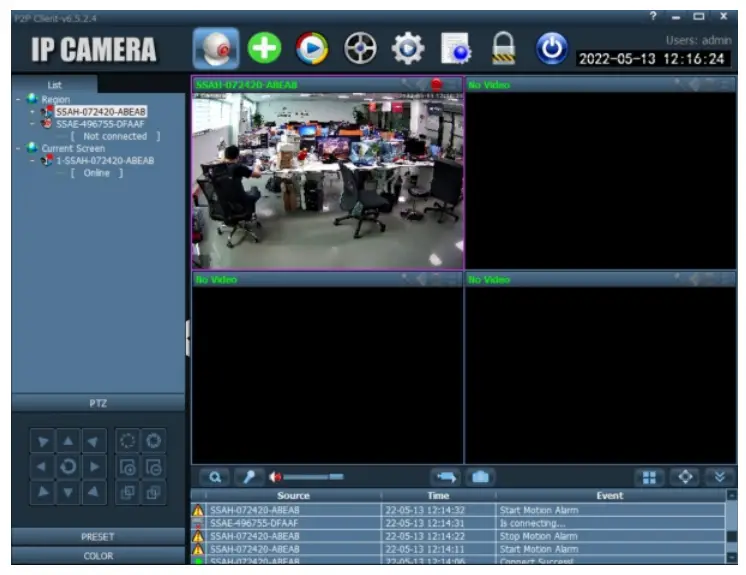Viewport: 746px width, 575px height.
Task: Switch the four-pane grid layout icon
Action: 649,478
